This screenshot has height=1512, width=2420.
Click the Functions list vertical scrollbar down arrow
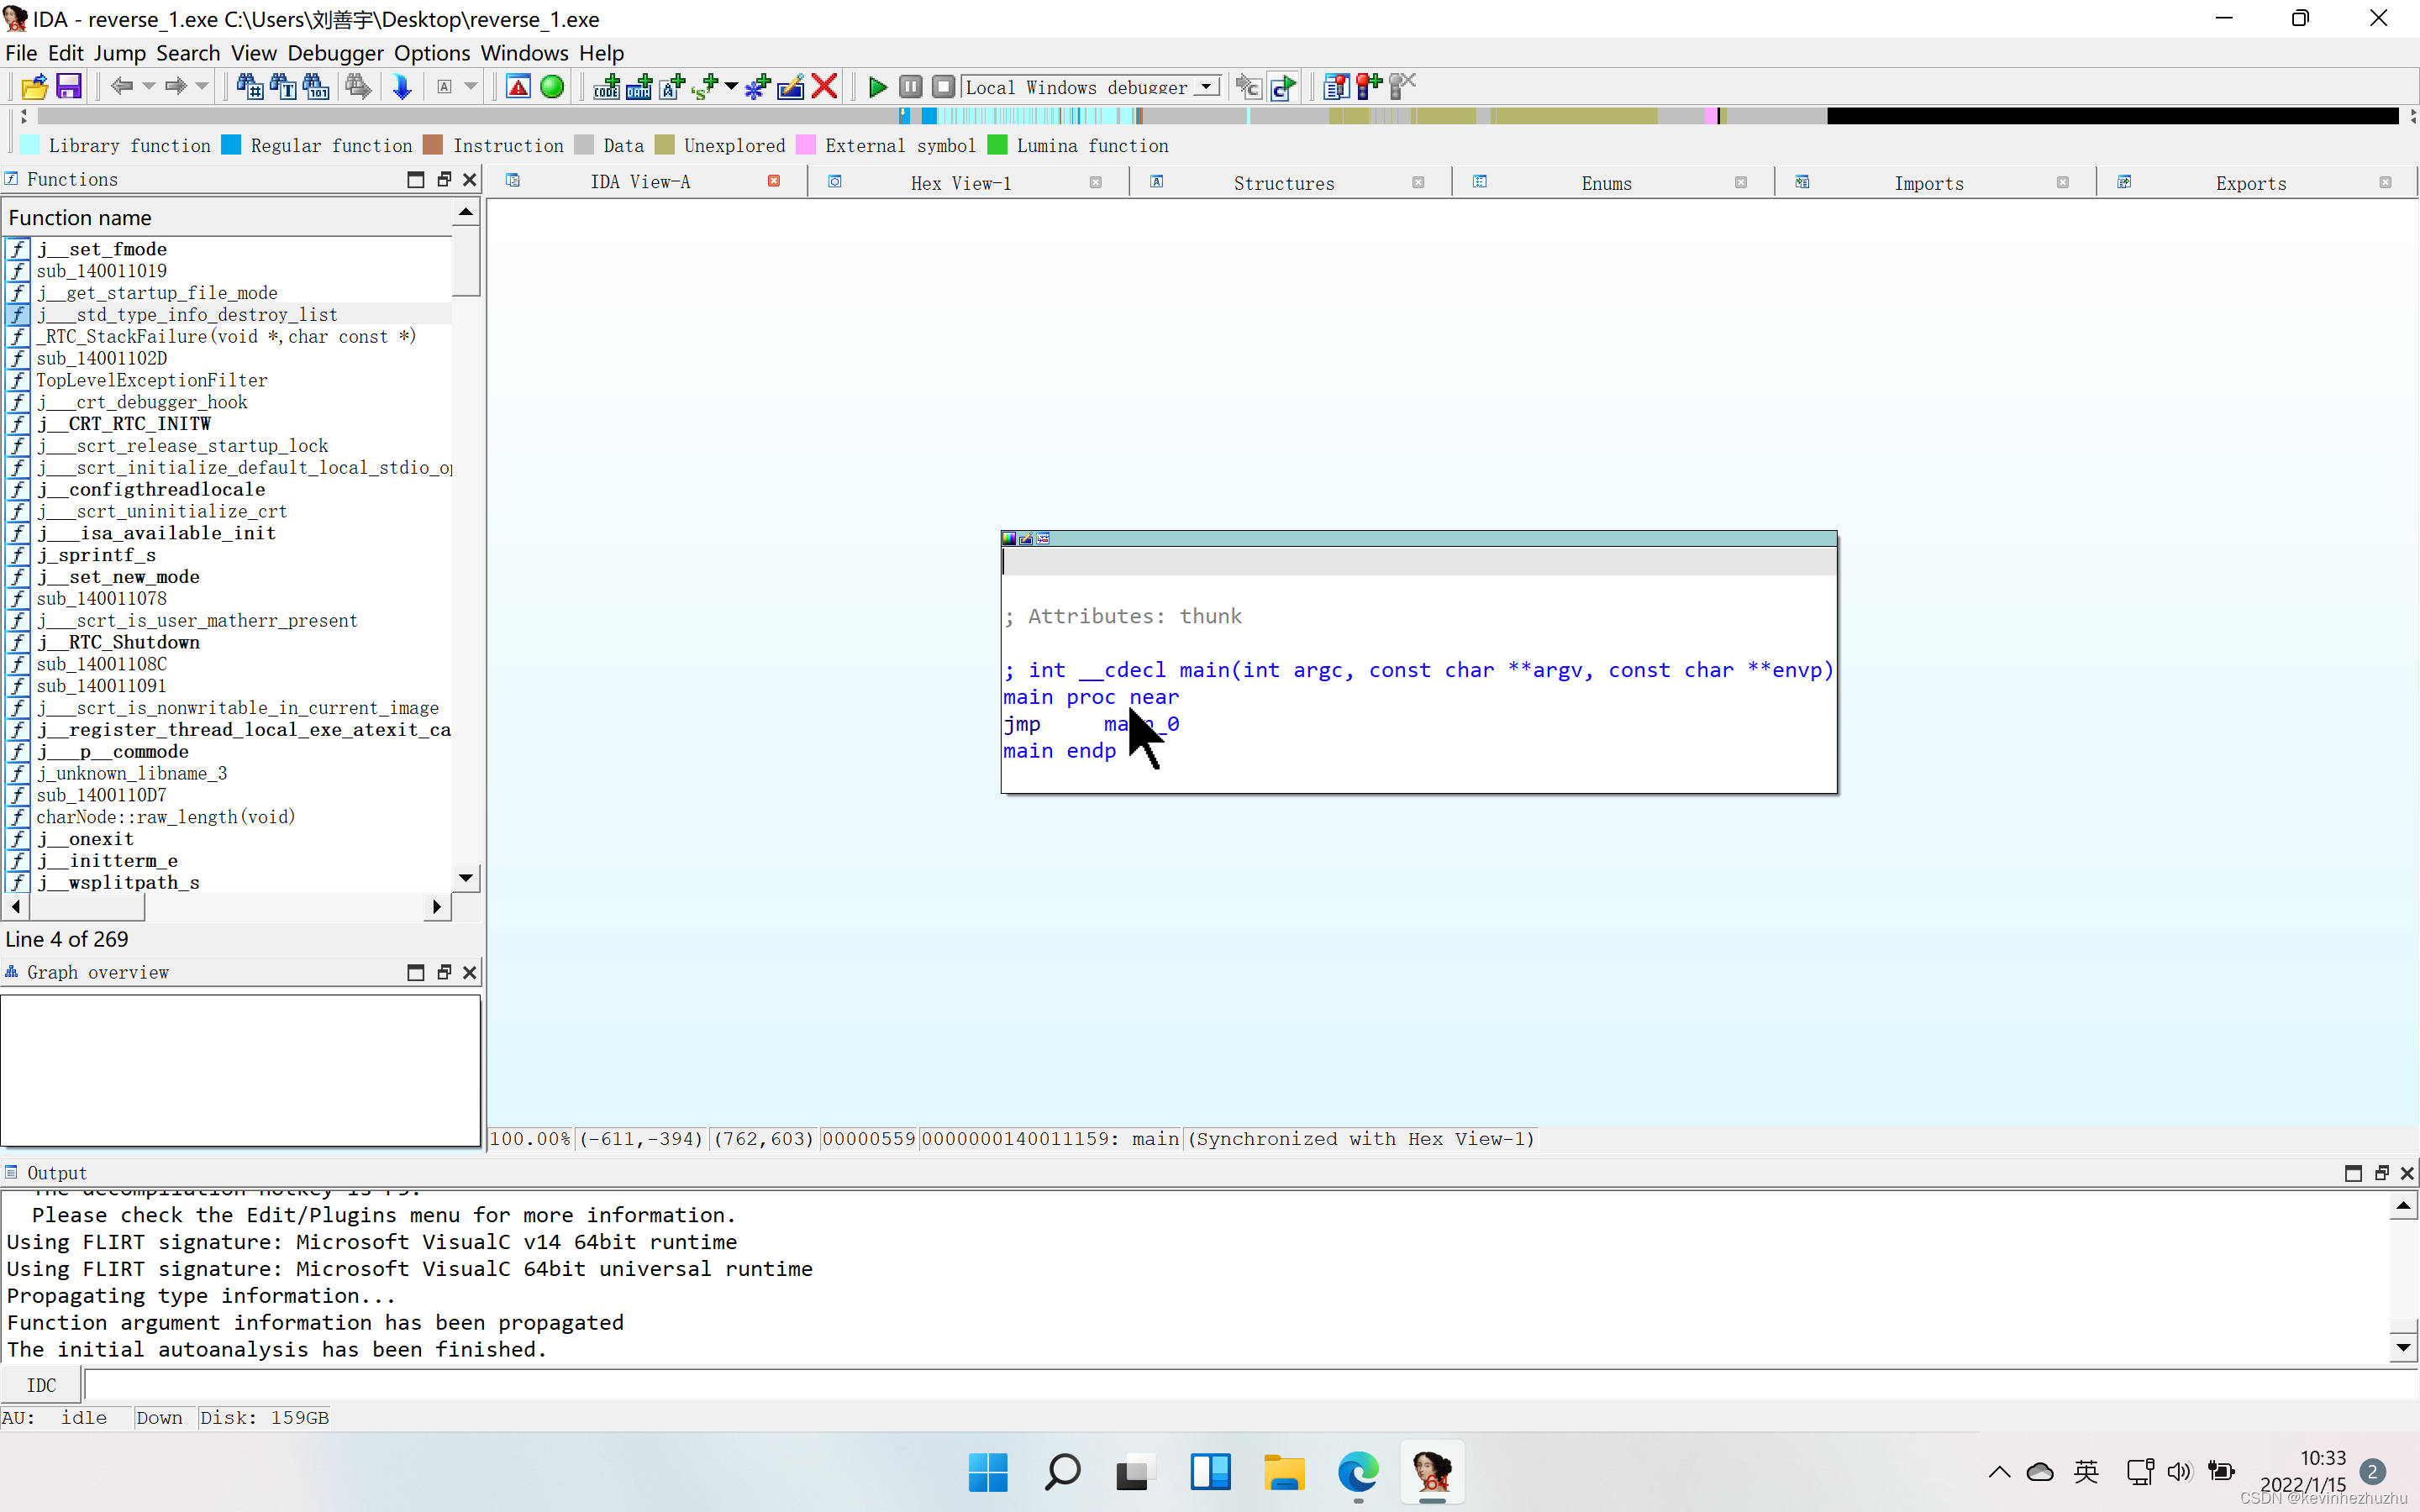(x=466, y=878)
